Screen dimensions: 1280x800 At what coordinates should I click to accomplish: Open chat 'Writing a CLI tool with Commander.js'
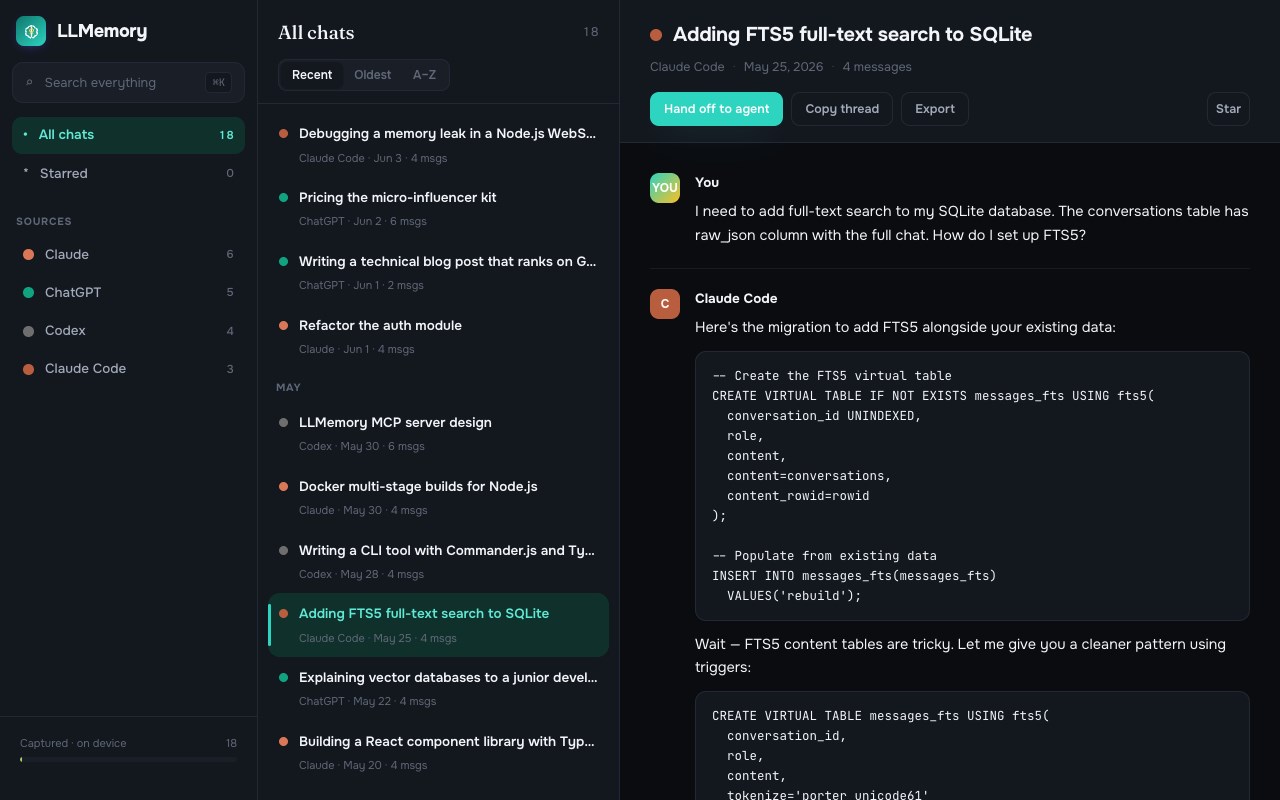tap(438, 562)
